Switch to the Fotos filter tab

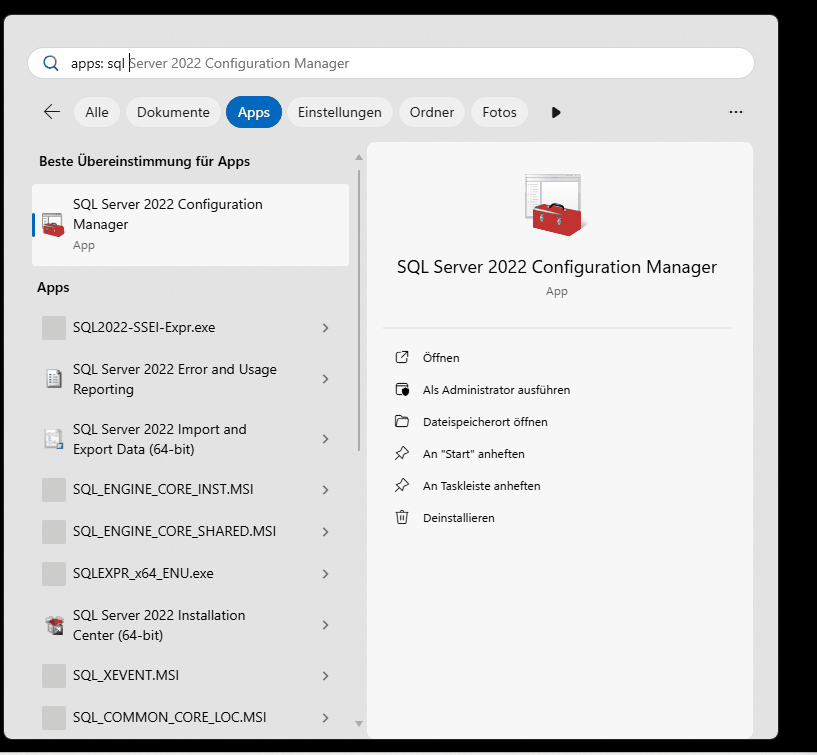[x=499, y=112]
